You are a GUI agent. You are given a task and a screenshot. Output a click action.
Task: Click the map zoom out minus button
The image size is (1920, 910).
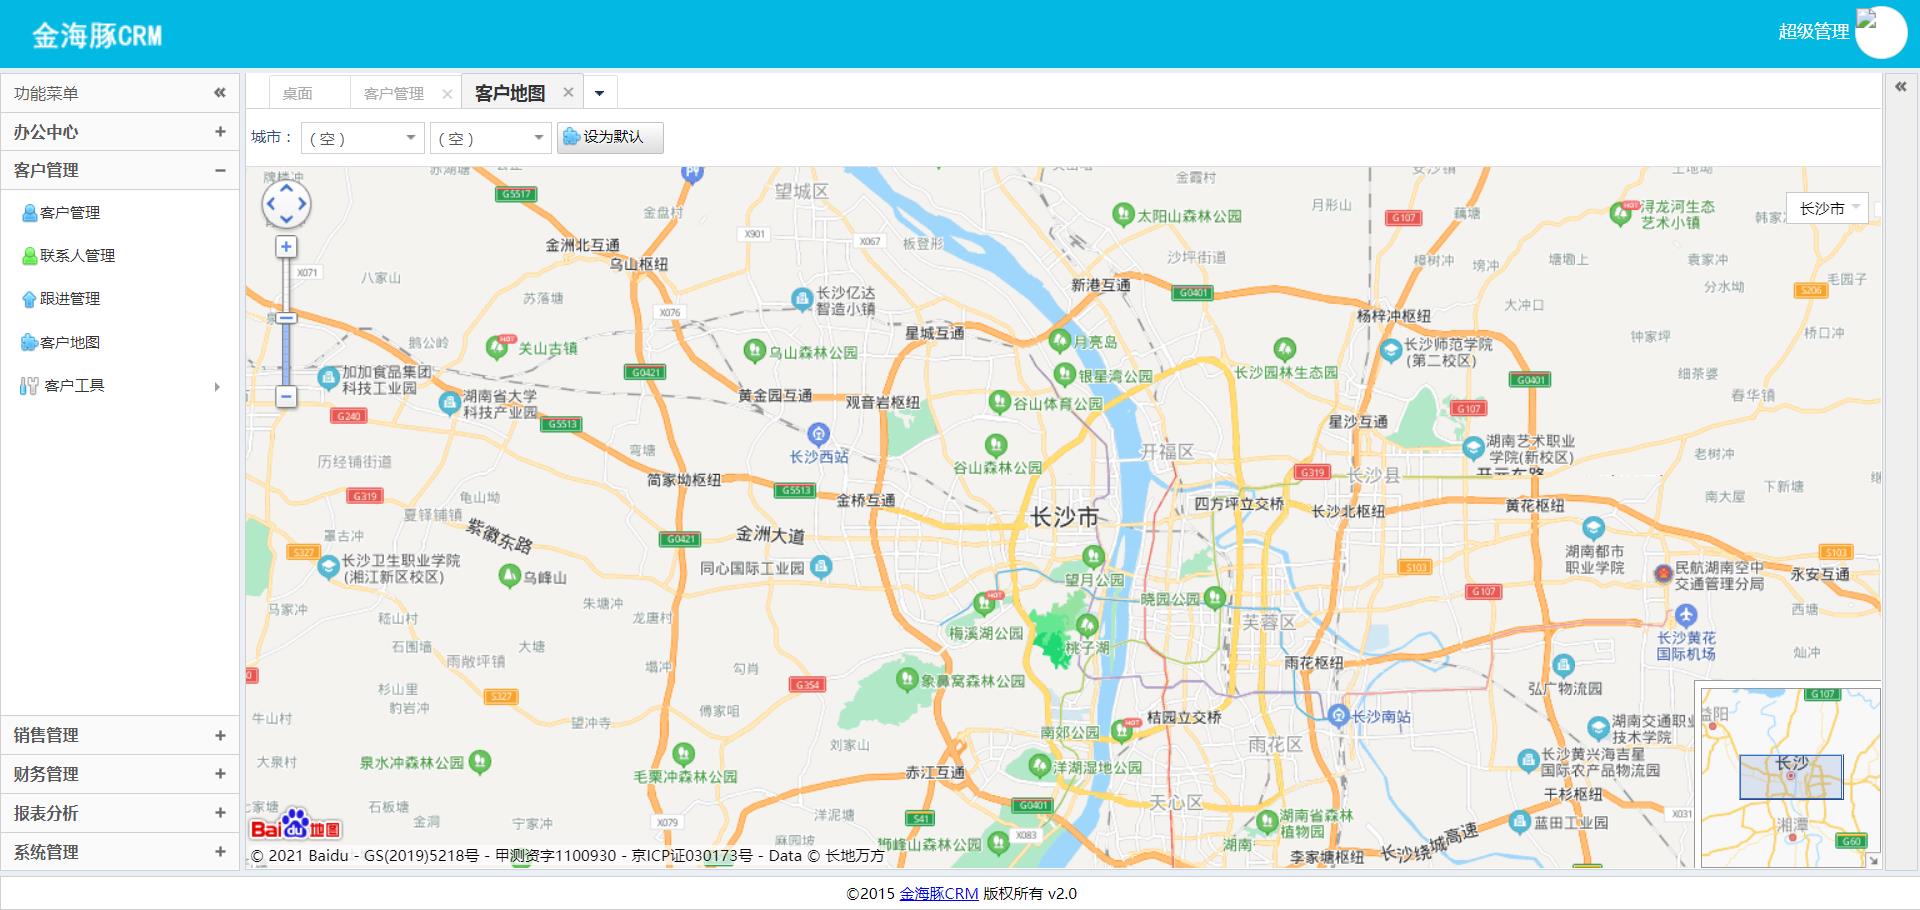286,396
